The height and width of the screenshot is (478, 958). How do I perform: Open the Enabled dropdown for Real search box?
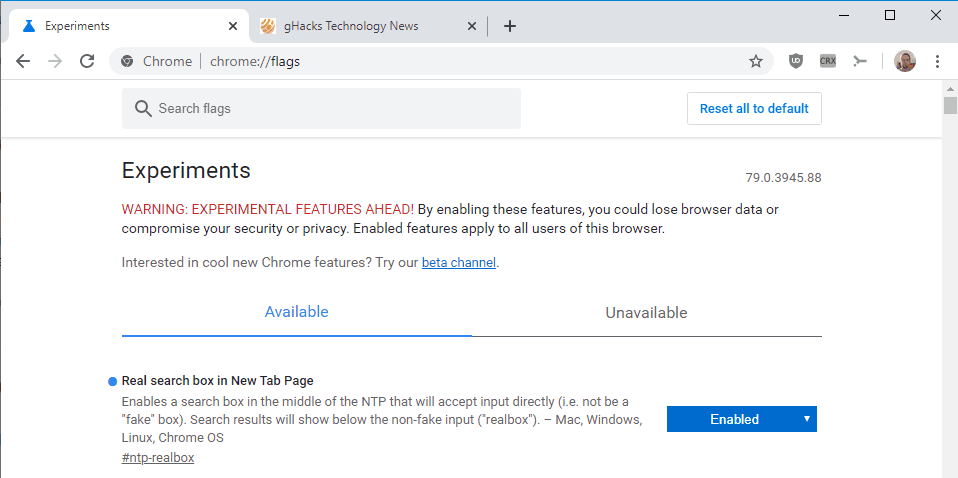(741, 419)
